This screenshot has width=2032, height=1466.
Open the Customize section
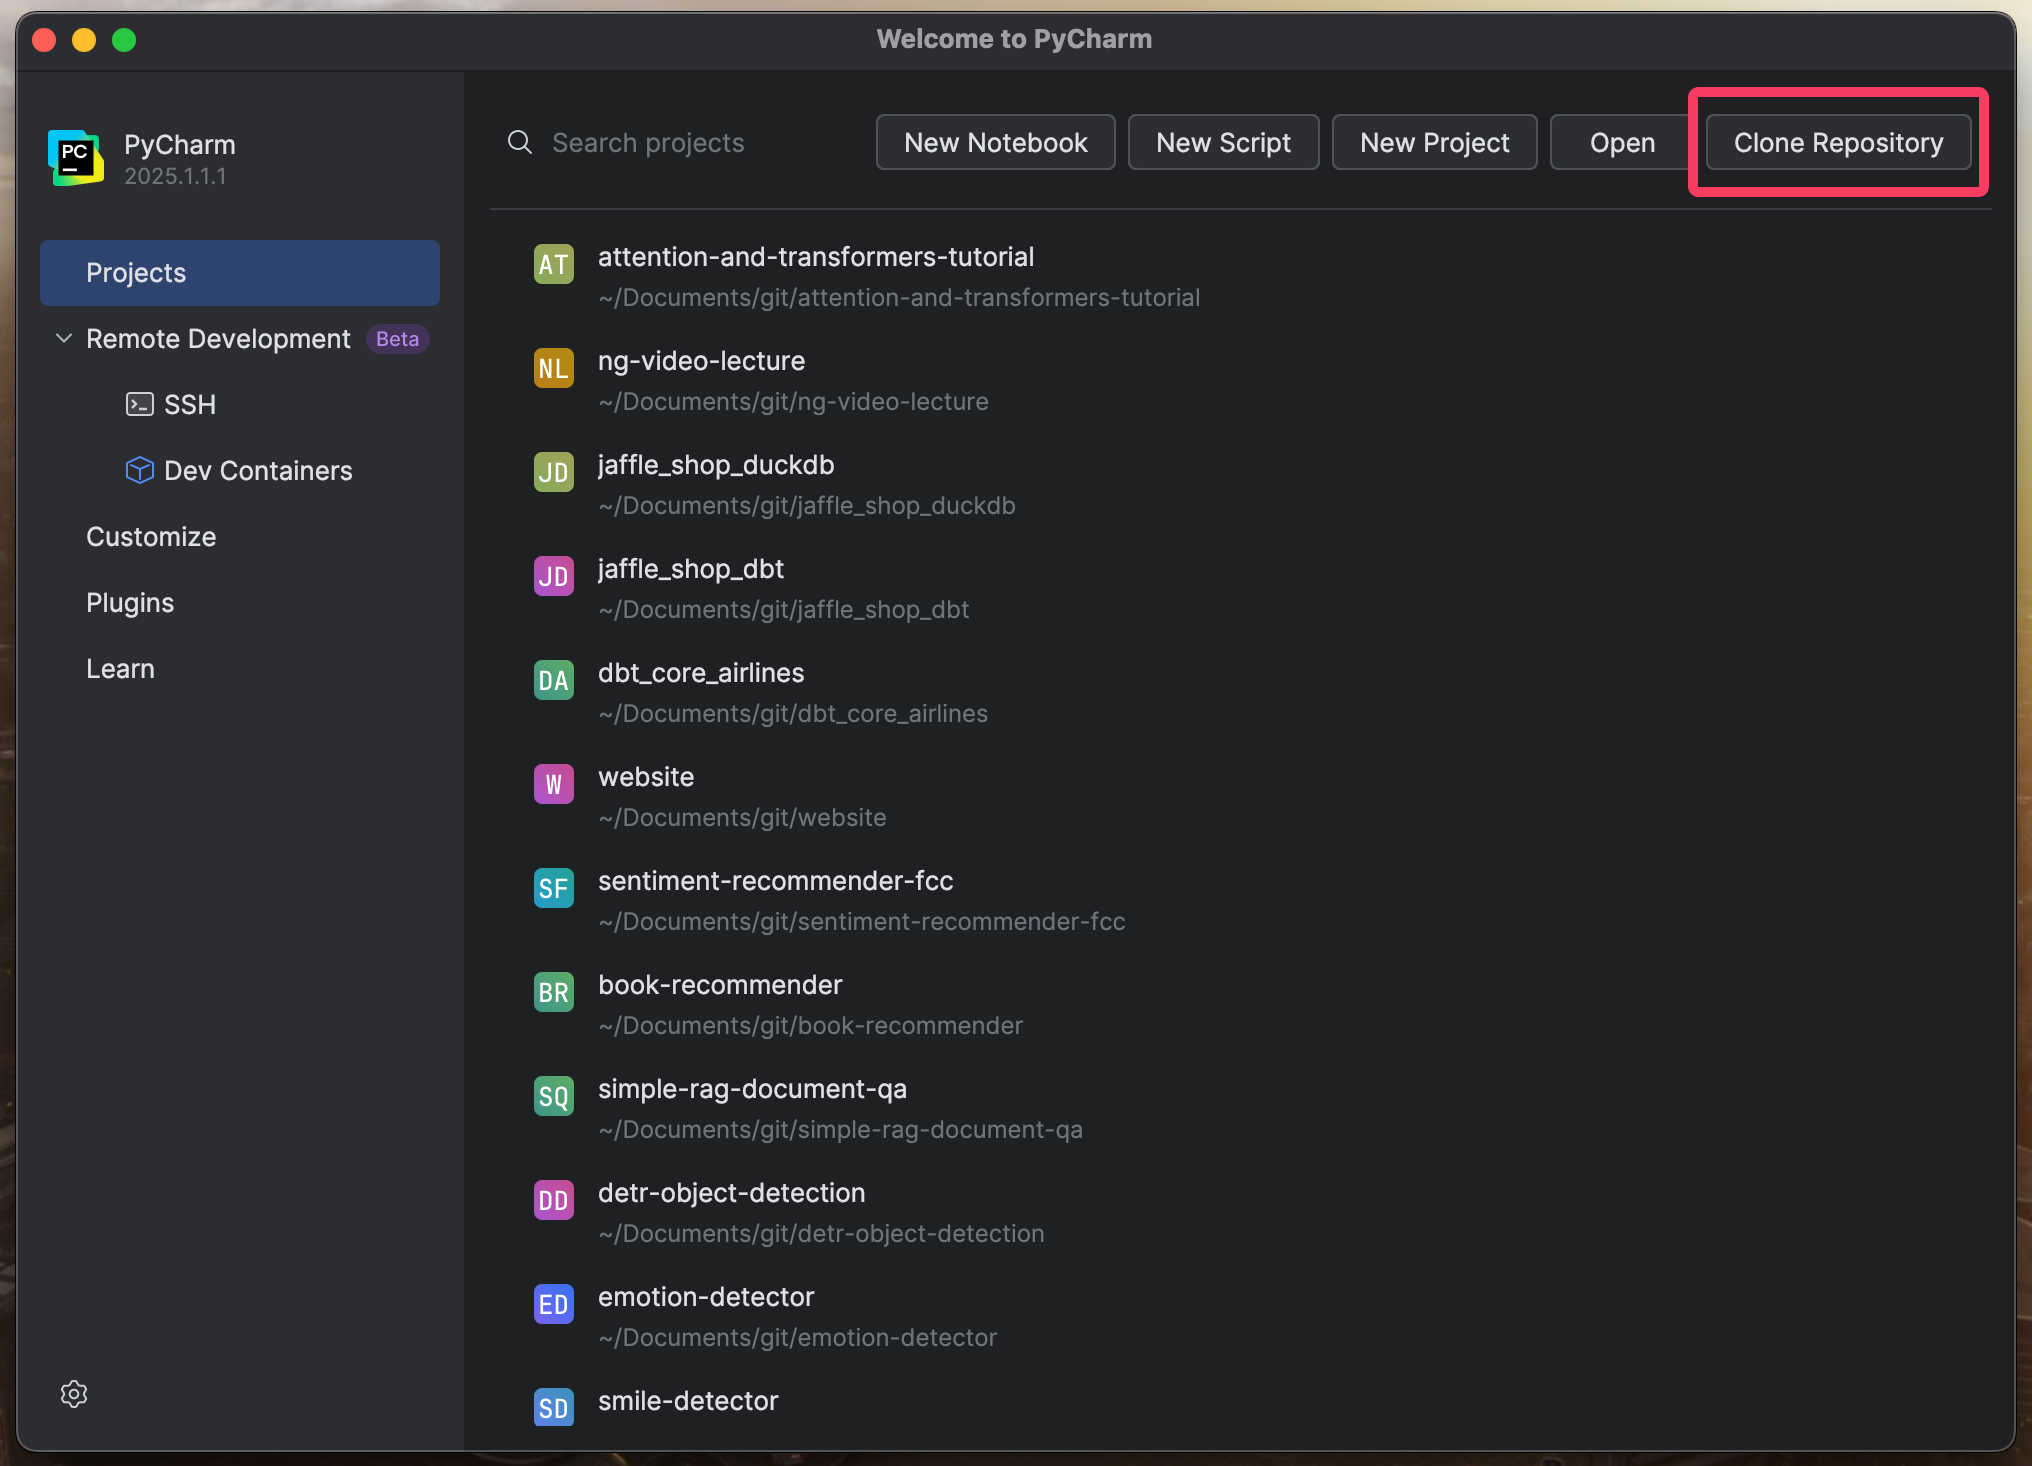tap(150, 536)
